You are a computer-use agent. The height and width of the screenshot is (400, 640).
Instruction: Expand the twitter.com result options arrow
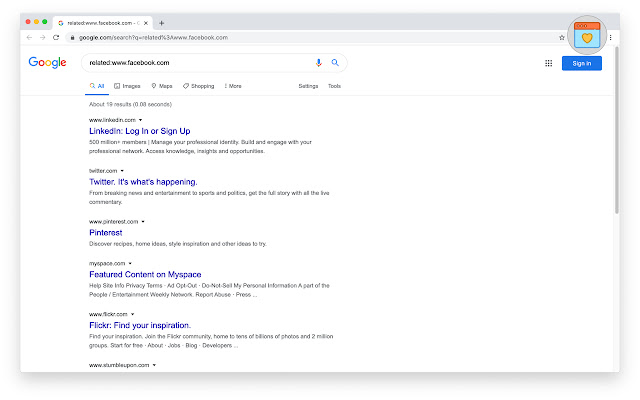(123, 171)
